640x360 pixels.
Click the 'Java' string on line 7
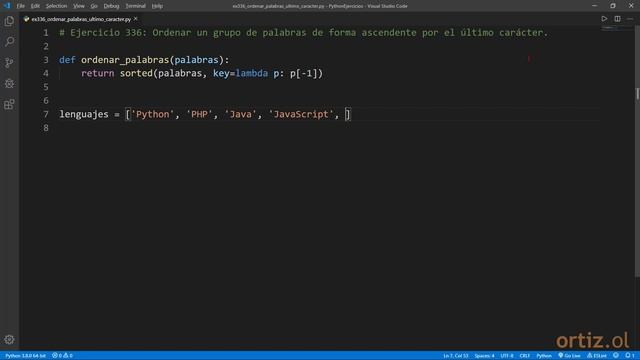[240, 114]
